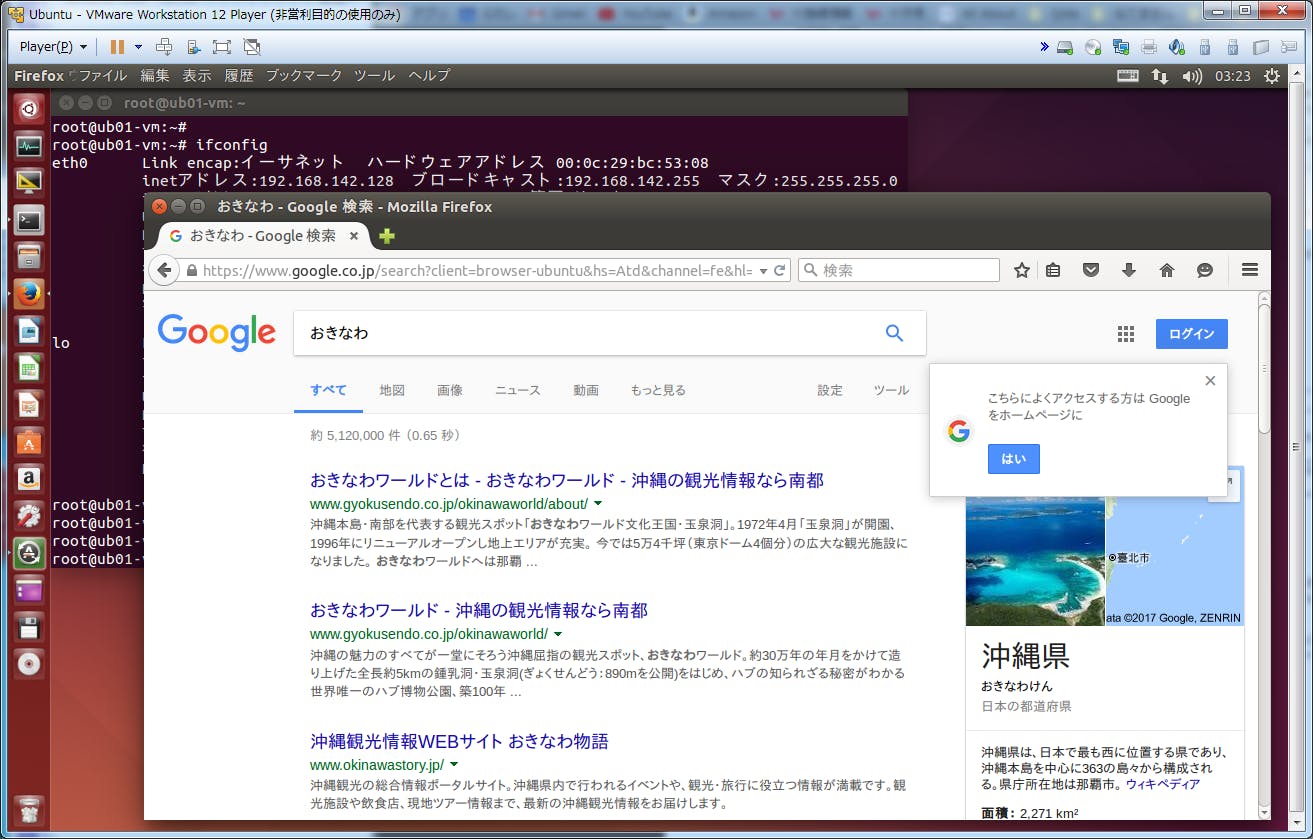
Task: Launch LibreOffice Writer from the launcher
Action: (x=29, y=331)
